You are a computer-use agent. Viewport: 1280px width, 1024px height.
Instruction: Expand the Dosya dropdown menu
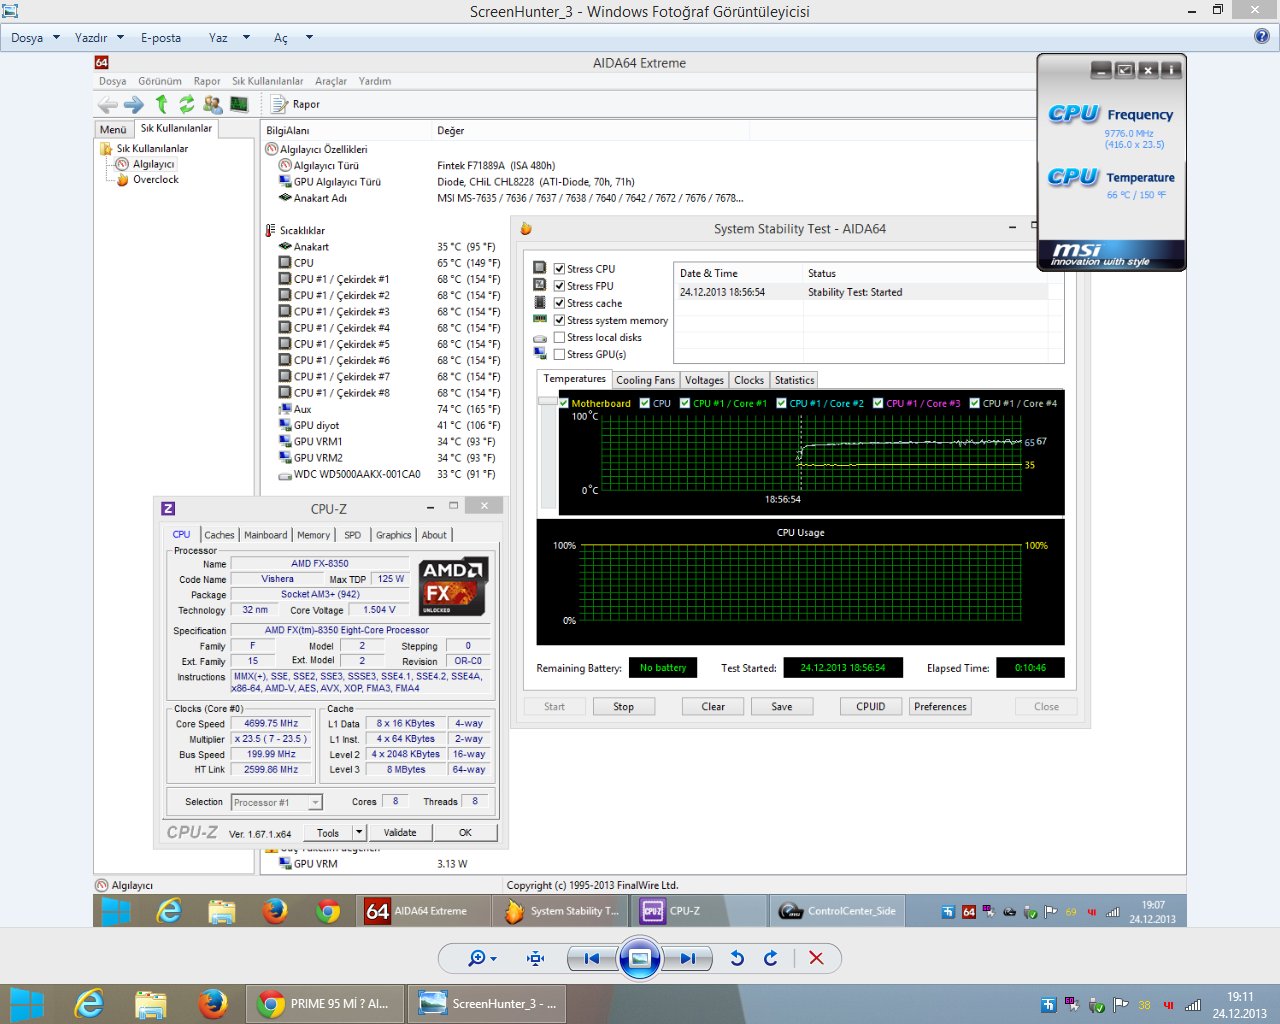[x=35, y=38]
